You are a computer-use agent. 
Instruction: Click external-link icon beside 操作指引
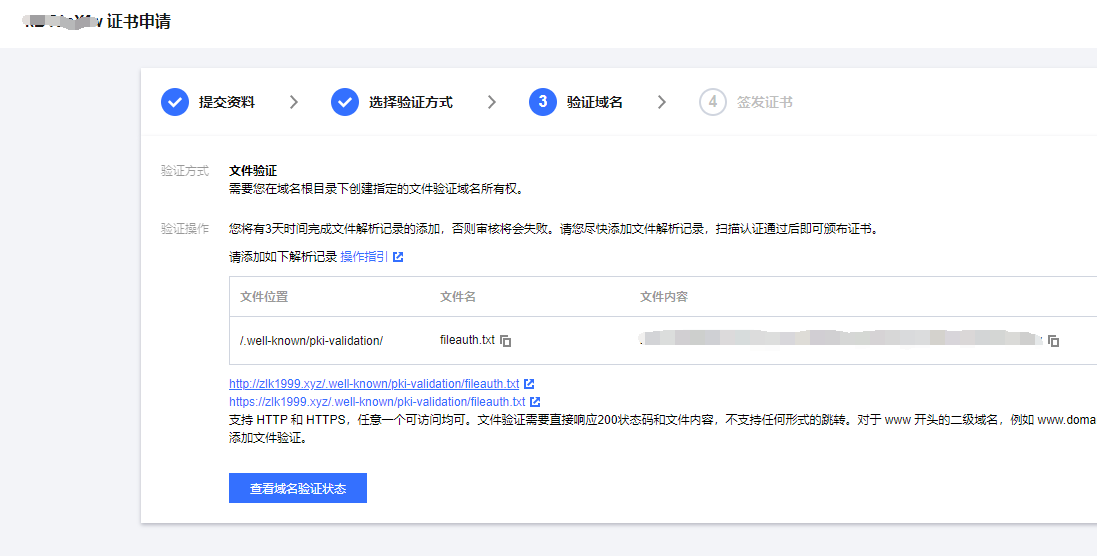(x=398, y=257)
